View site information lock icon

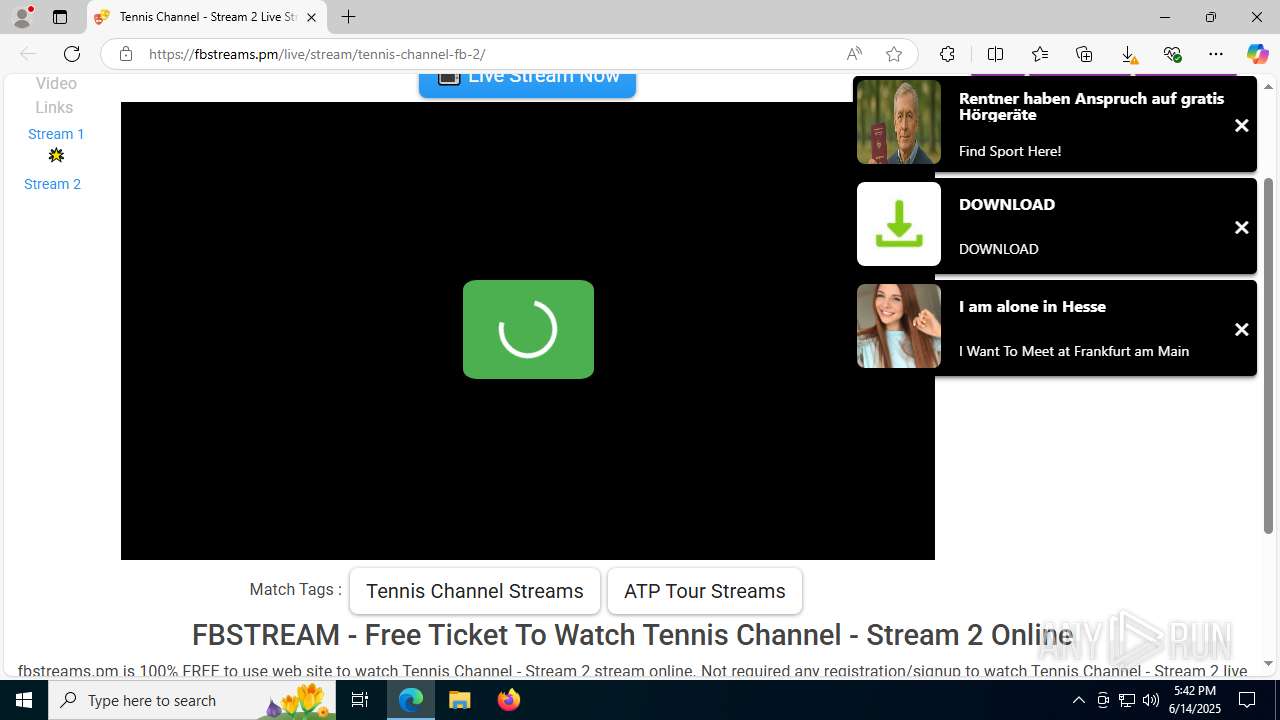(125, 54)
